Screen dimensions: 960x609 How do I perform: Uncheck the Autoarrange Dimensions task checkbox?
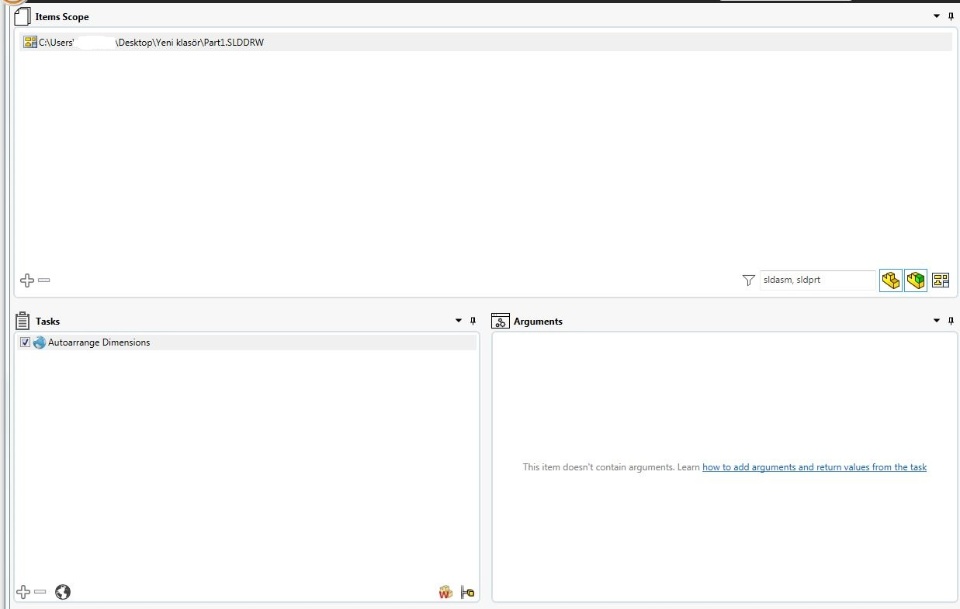point(25,342)
